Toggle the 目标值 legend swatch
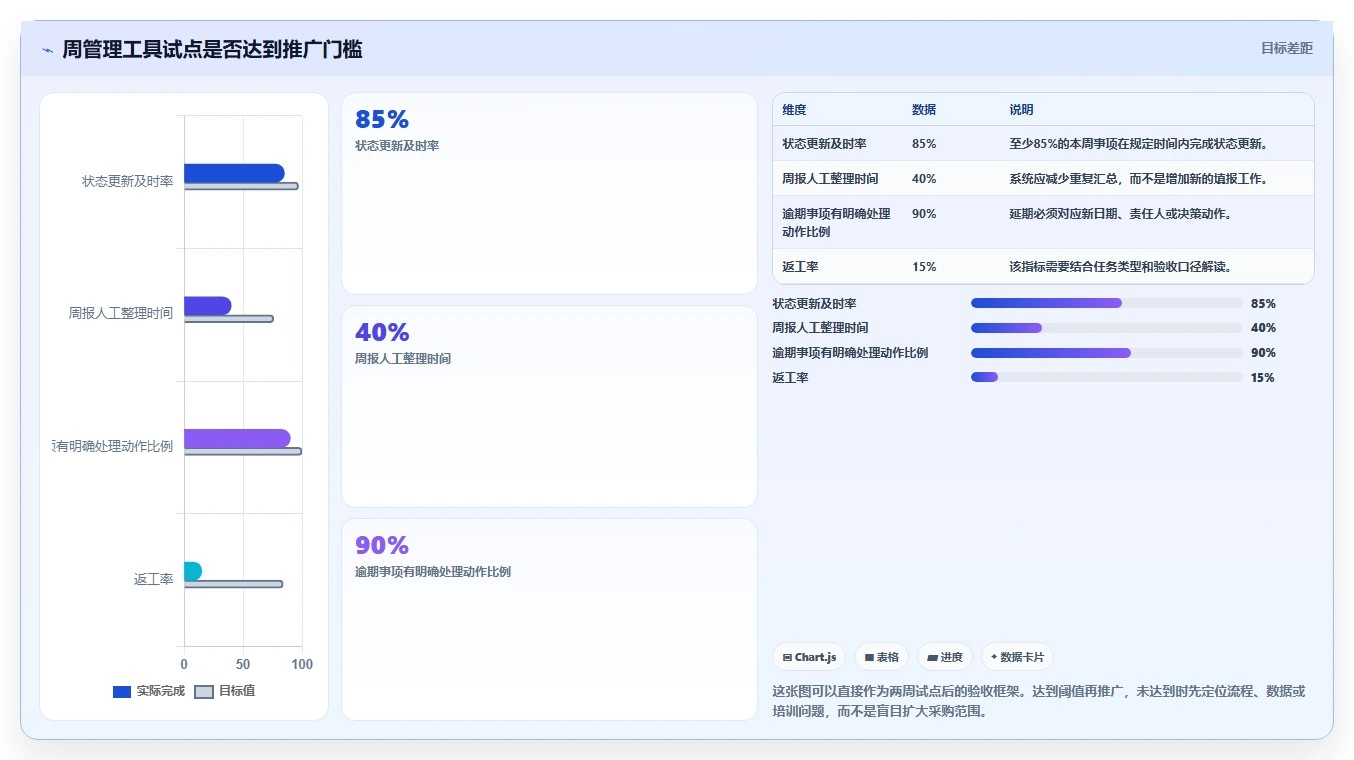Image resolution: width=1354 pixels, height=760 pixels. (204, 692)
